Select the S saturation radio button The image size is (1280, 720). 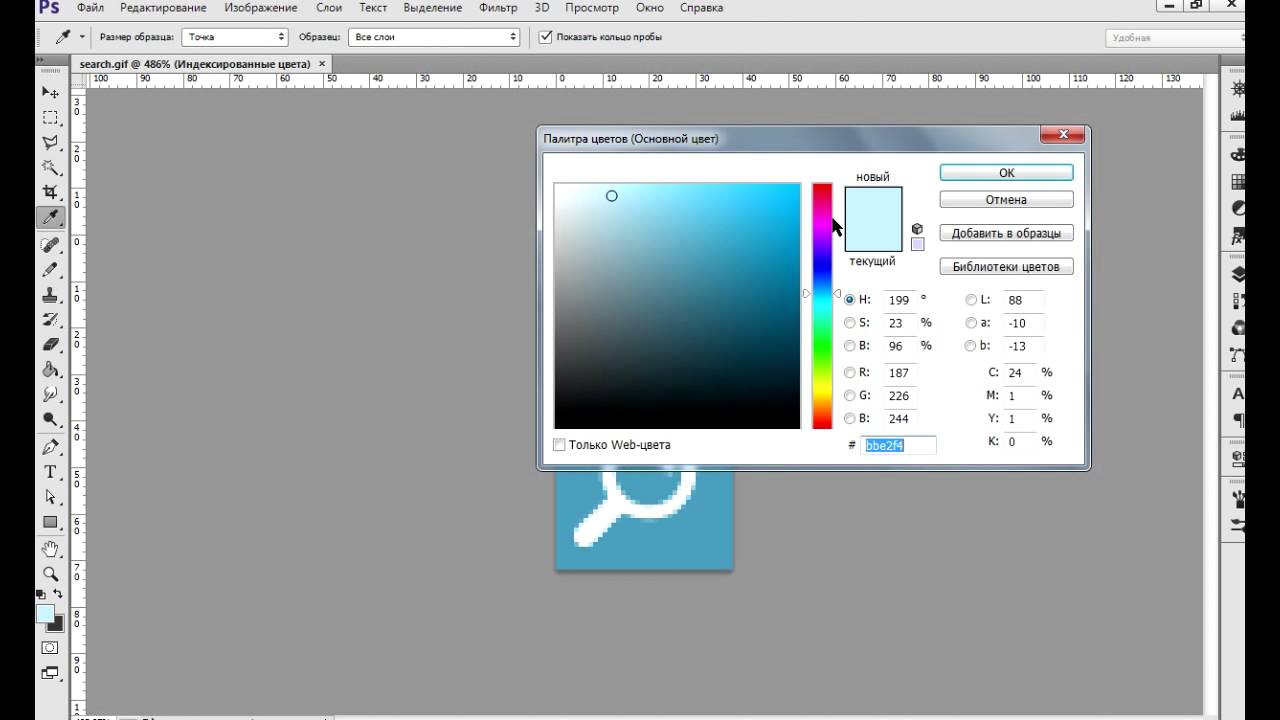click(x=850, y=322)
